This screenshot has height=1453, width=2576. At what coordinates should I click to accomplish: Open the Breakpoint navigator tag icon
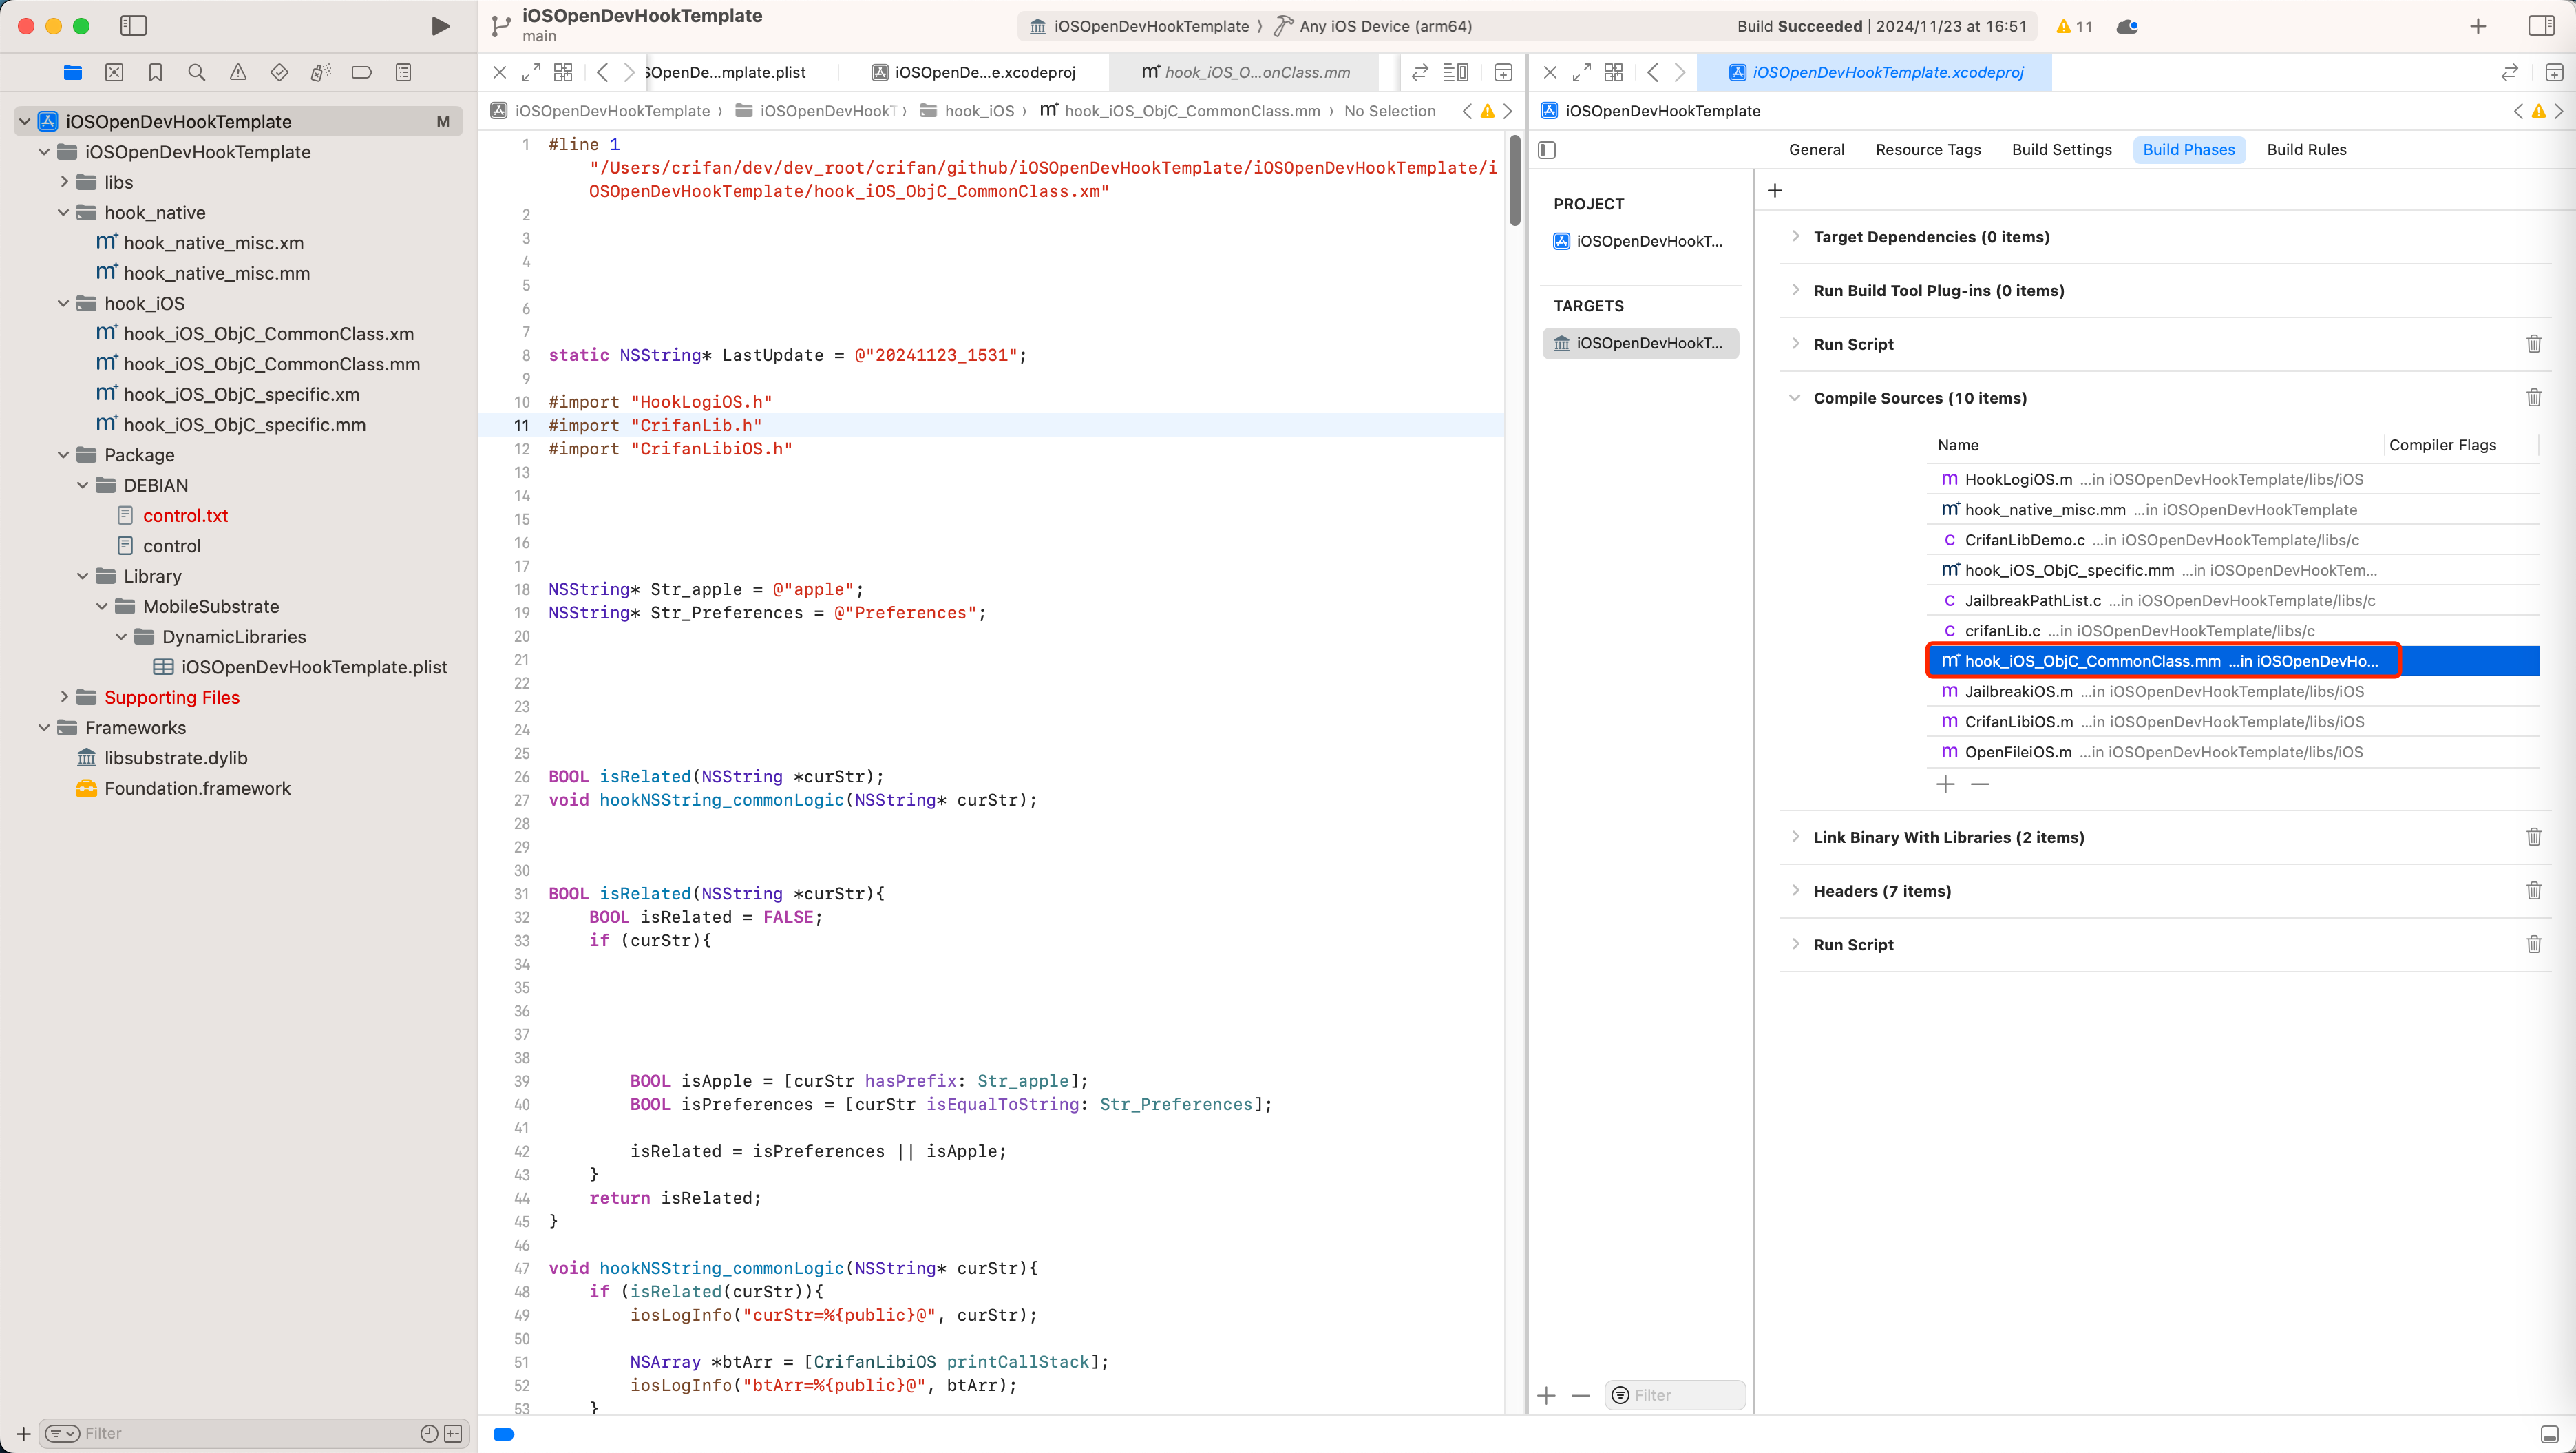point(361,72)
